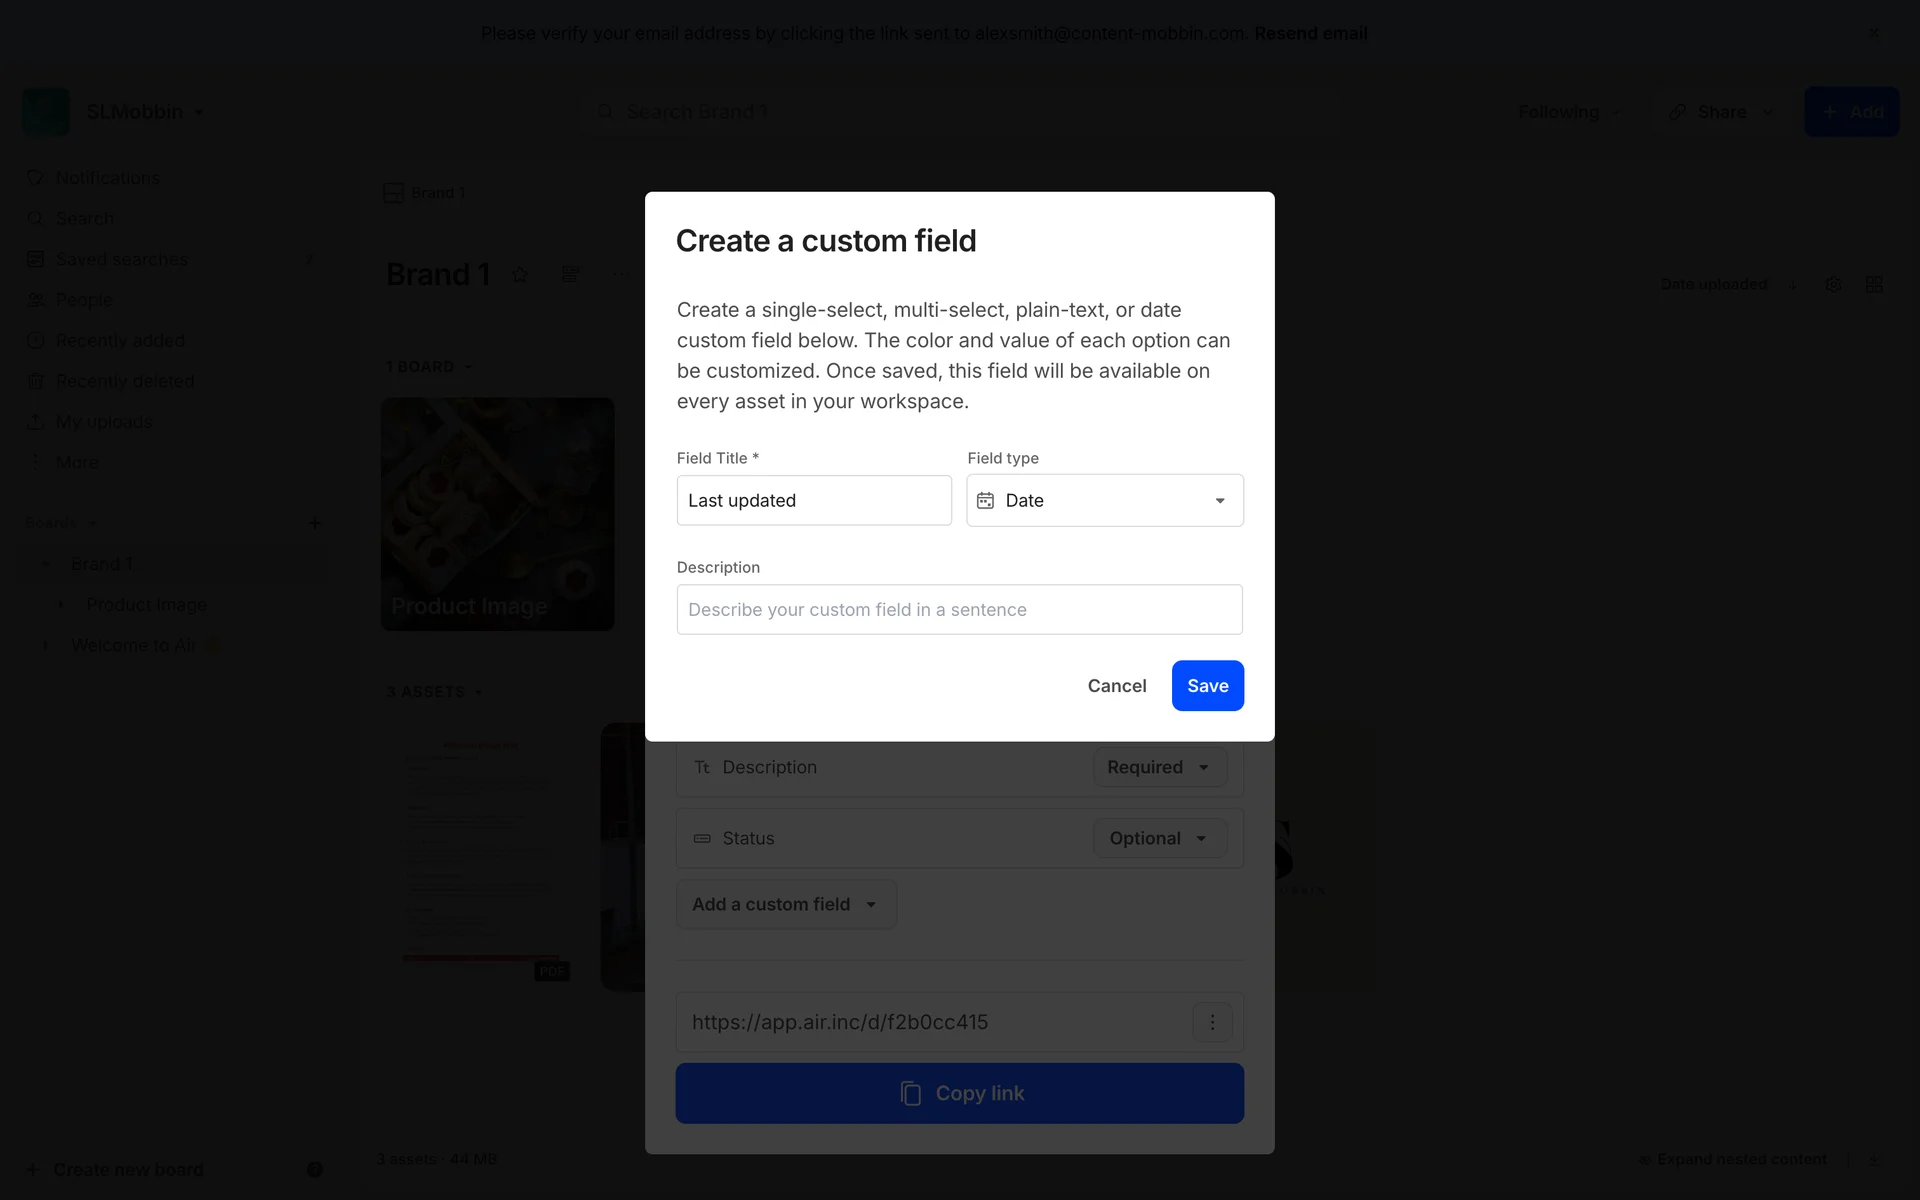1920x1200 pixels.
Task: Click the help question mark icon
Action: tap(315, 1169)
